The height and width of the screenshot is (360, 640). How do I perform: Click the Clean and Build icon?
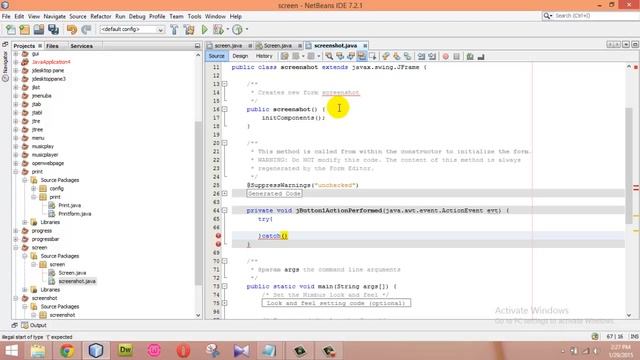[x=189, y=29]
